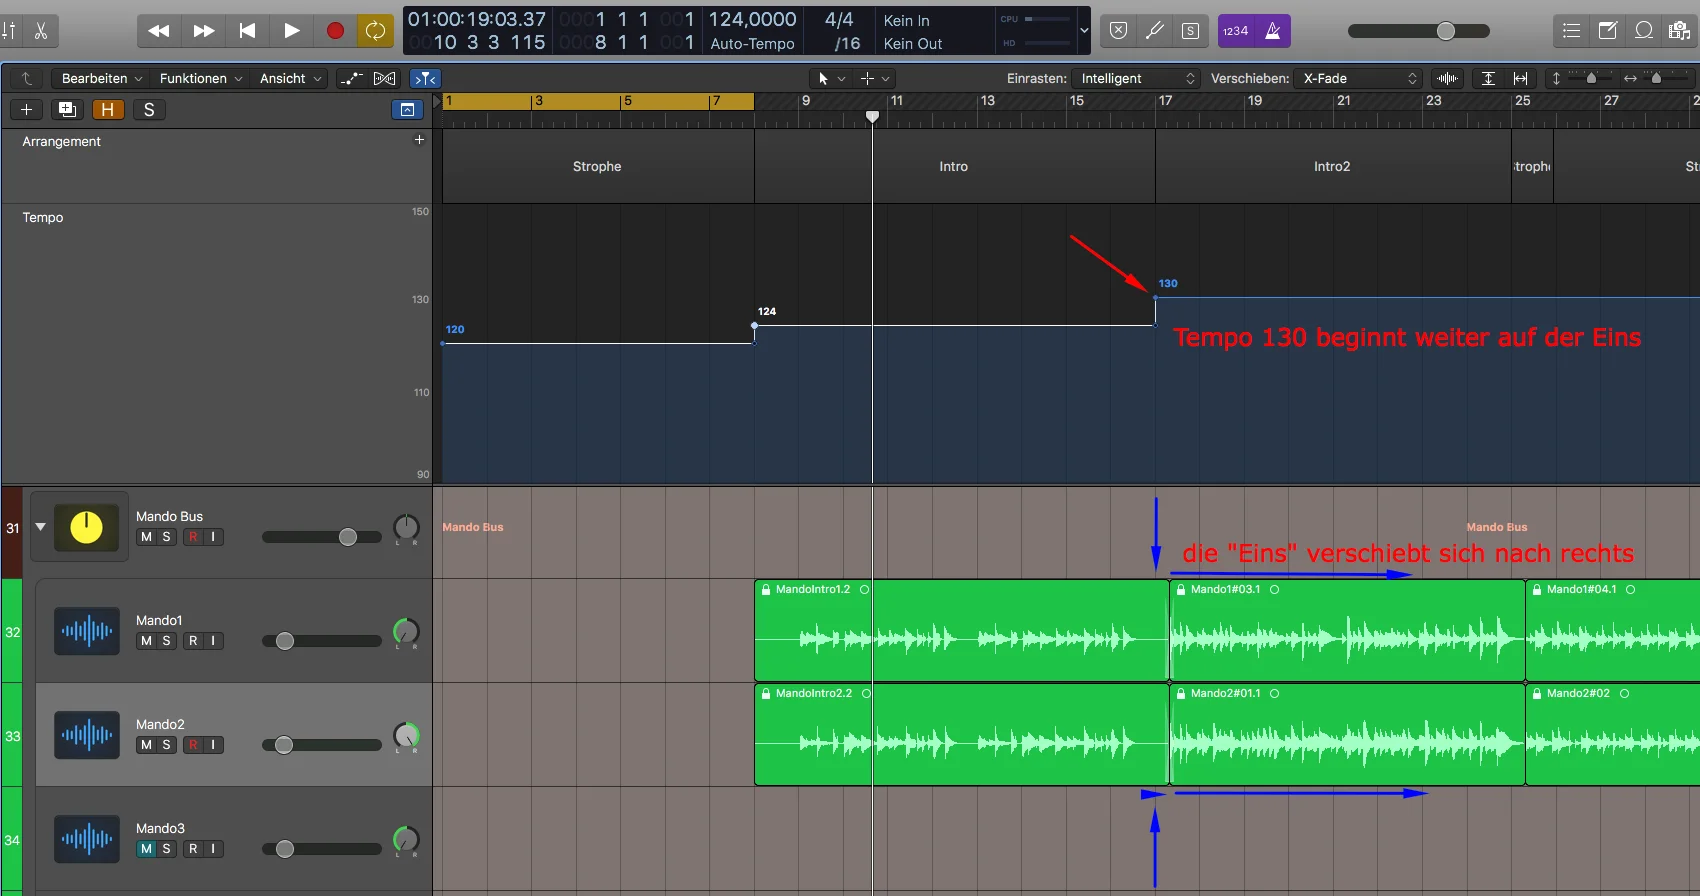Open the Verschieben X-Fade dropdown
1700x896 pixels.
(x=1359, y=78)
